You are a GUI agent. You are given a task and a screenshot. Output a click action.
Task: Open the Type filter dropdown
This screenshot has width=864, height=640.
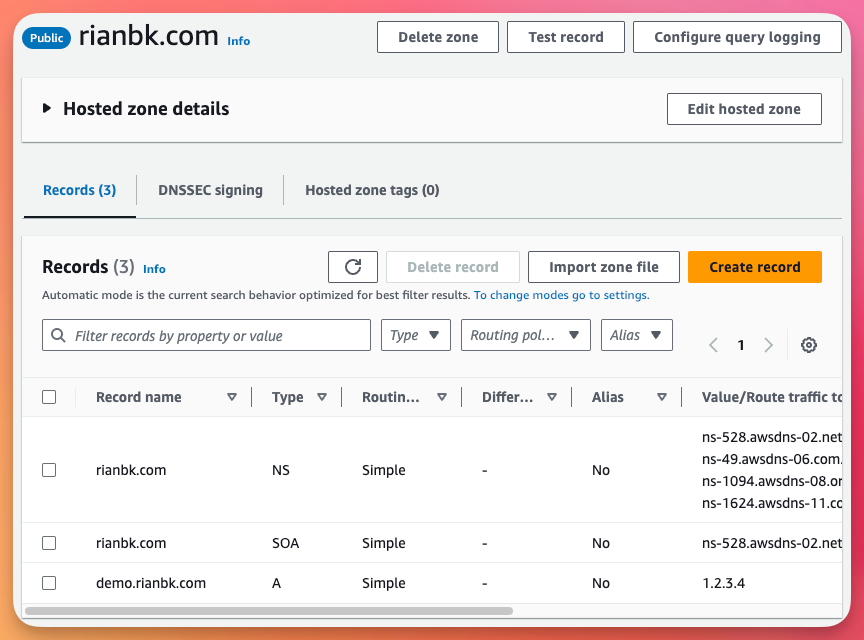coord(415,335)
